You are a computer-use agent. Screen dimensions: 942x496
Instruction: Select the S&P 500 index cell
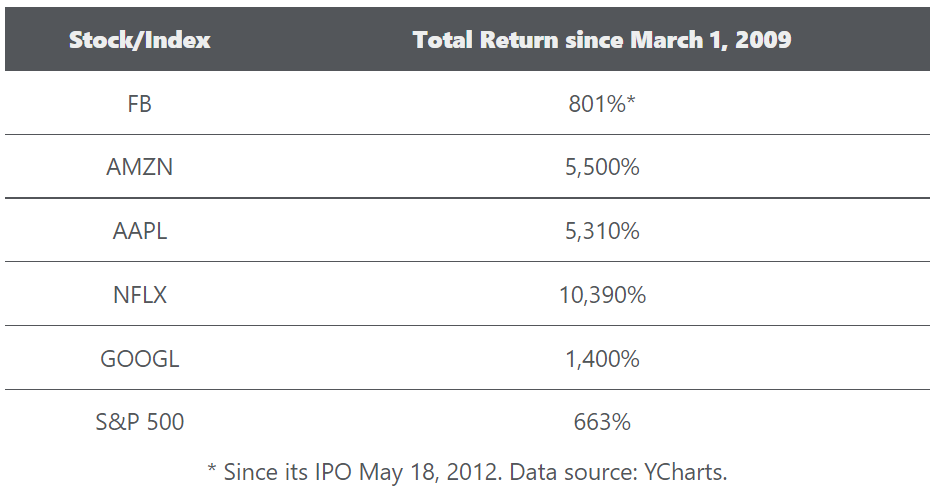coord(140,423)
